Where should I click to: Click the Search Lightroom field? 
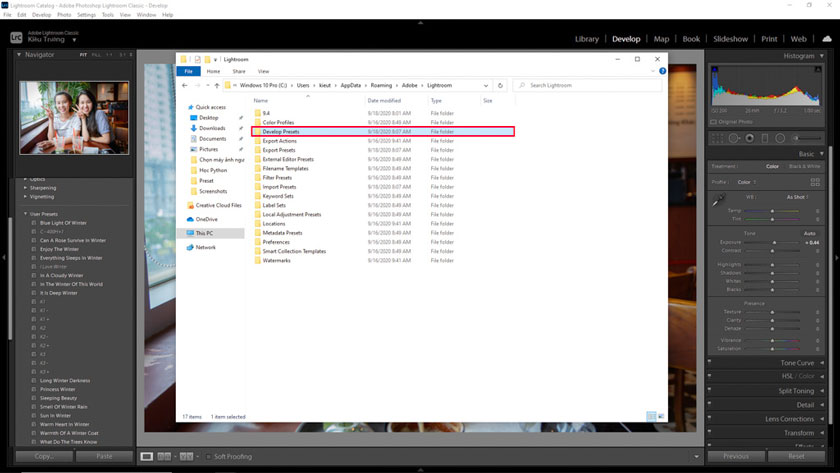coord(587,85)
